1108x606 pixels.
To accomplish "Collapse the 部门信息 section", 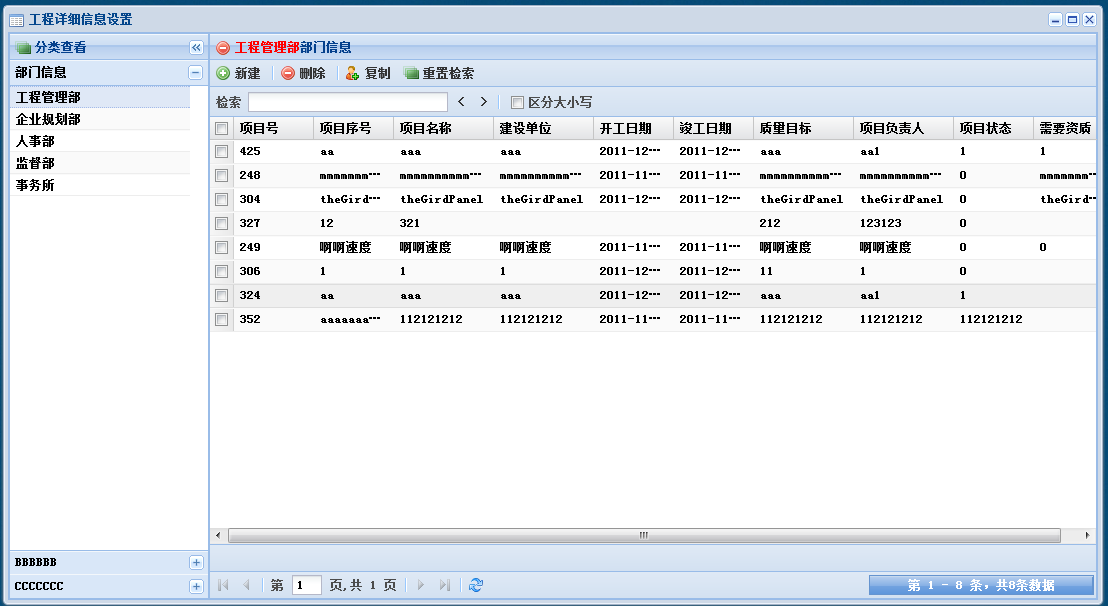I will [x=196, y=74].
